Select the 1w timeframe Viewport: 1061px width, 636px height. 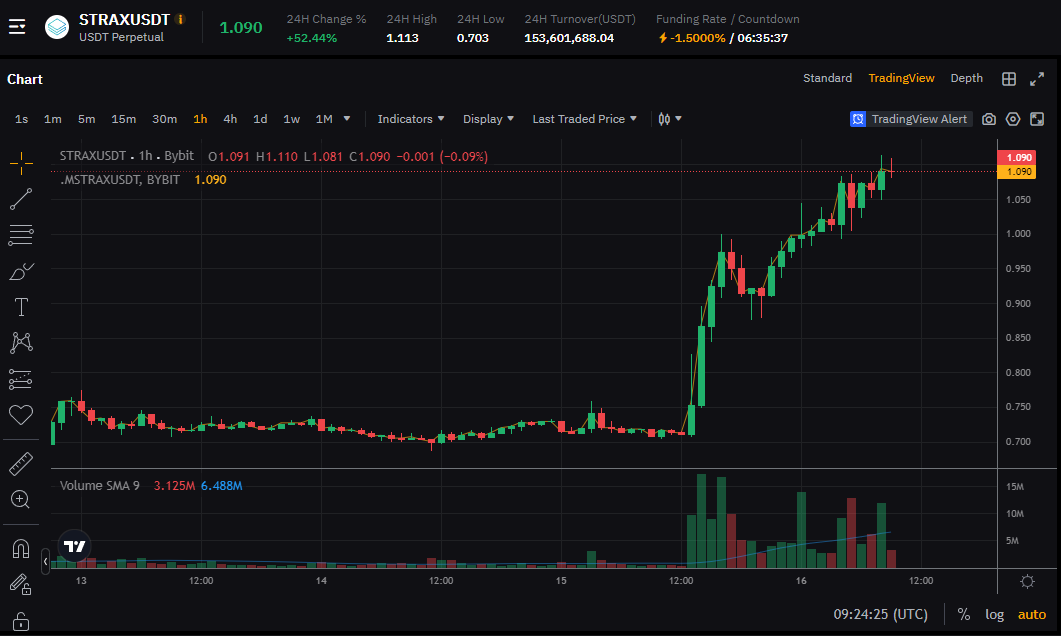[292, 119]
